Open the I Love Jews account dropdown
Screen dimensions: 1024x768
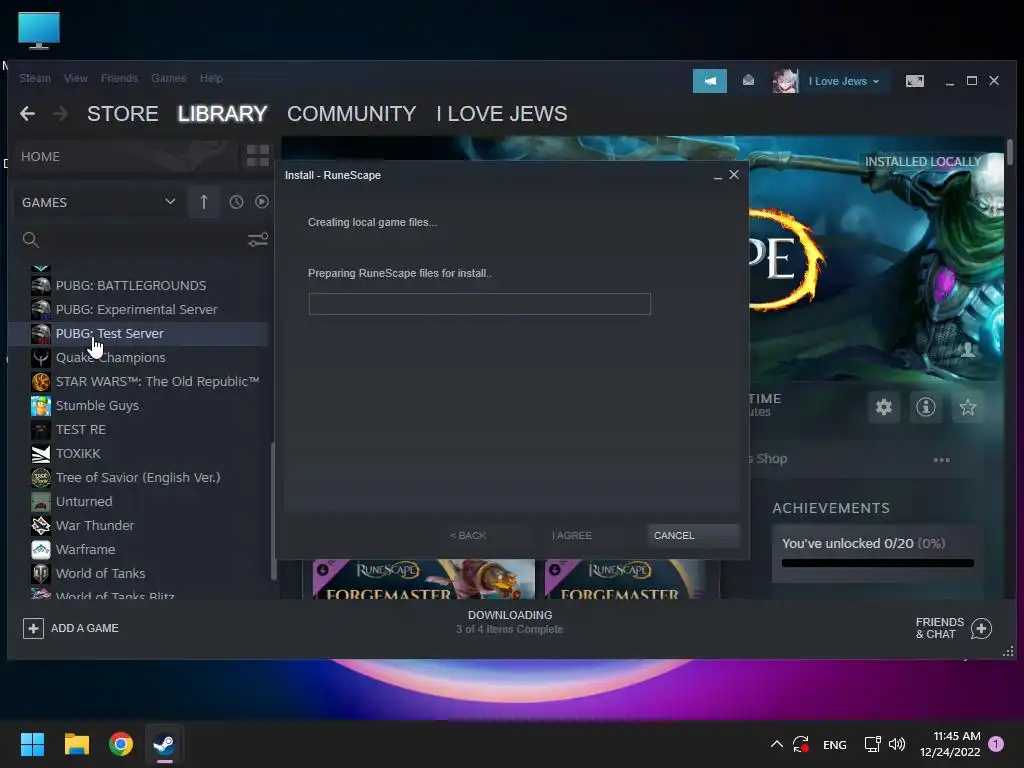pos(844,81)
